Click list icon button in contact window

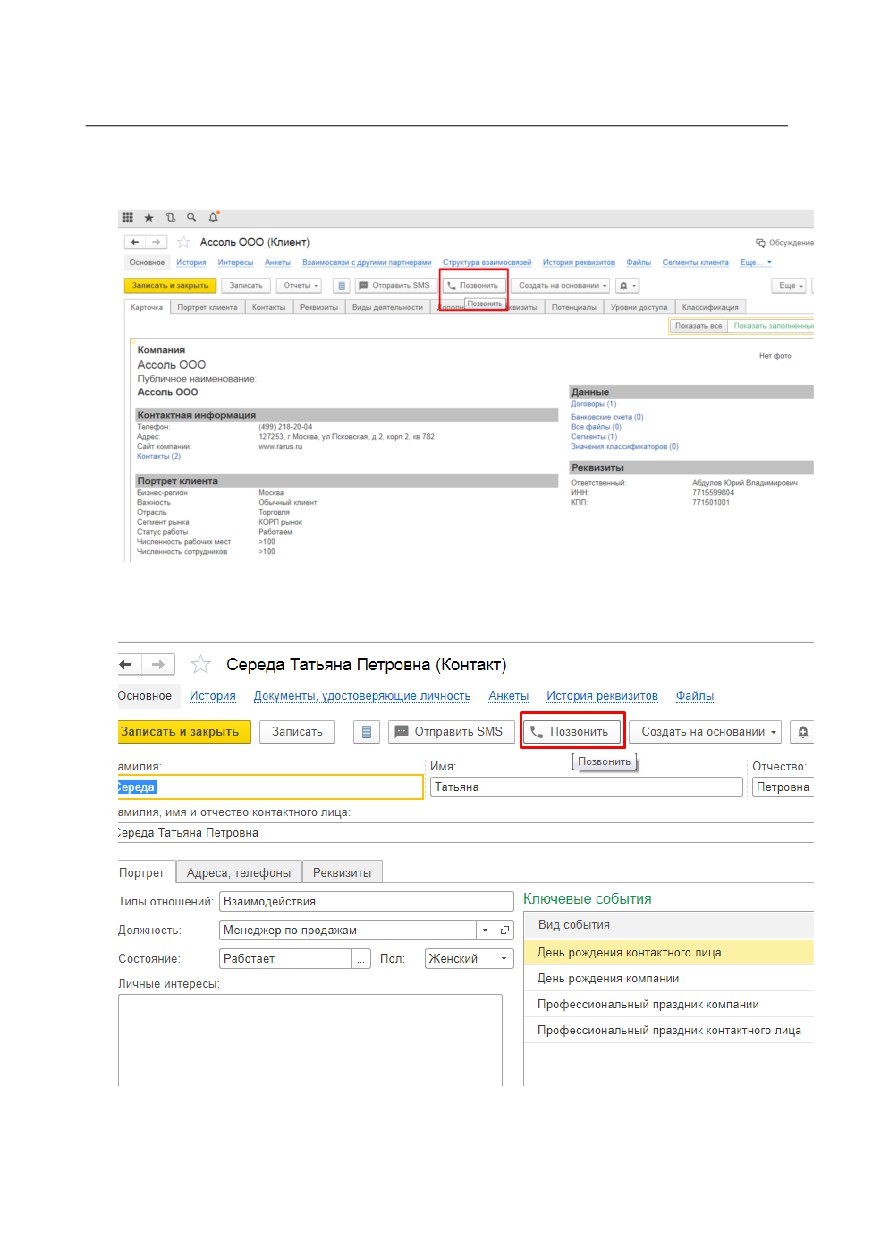(367, 732)
